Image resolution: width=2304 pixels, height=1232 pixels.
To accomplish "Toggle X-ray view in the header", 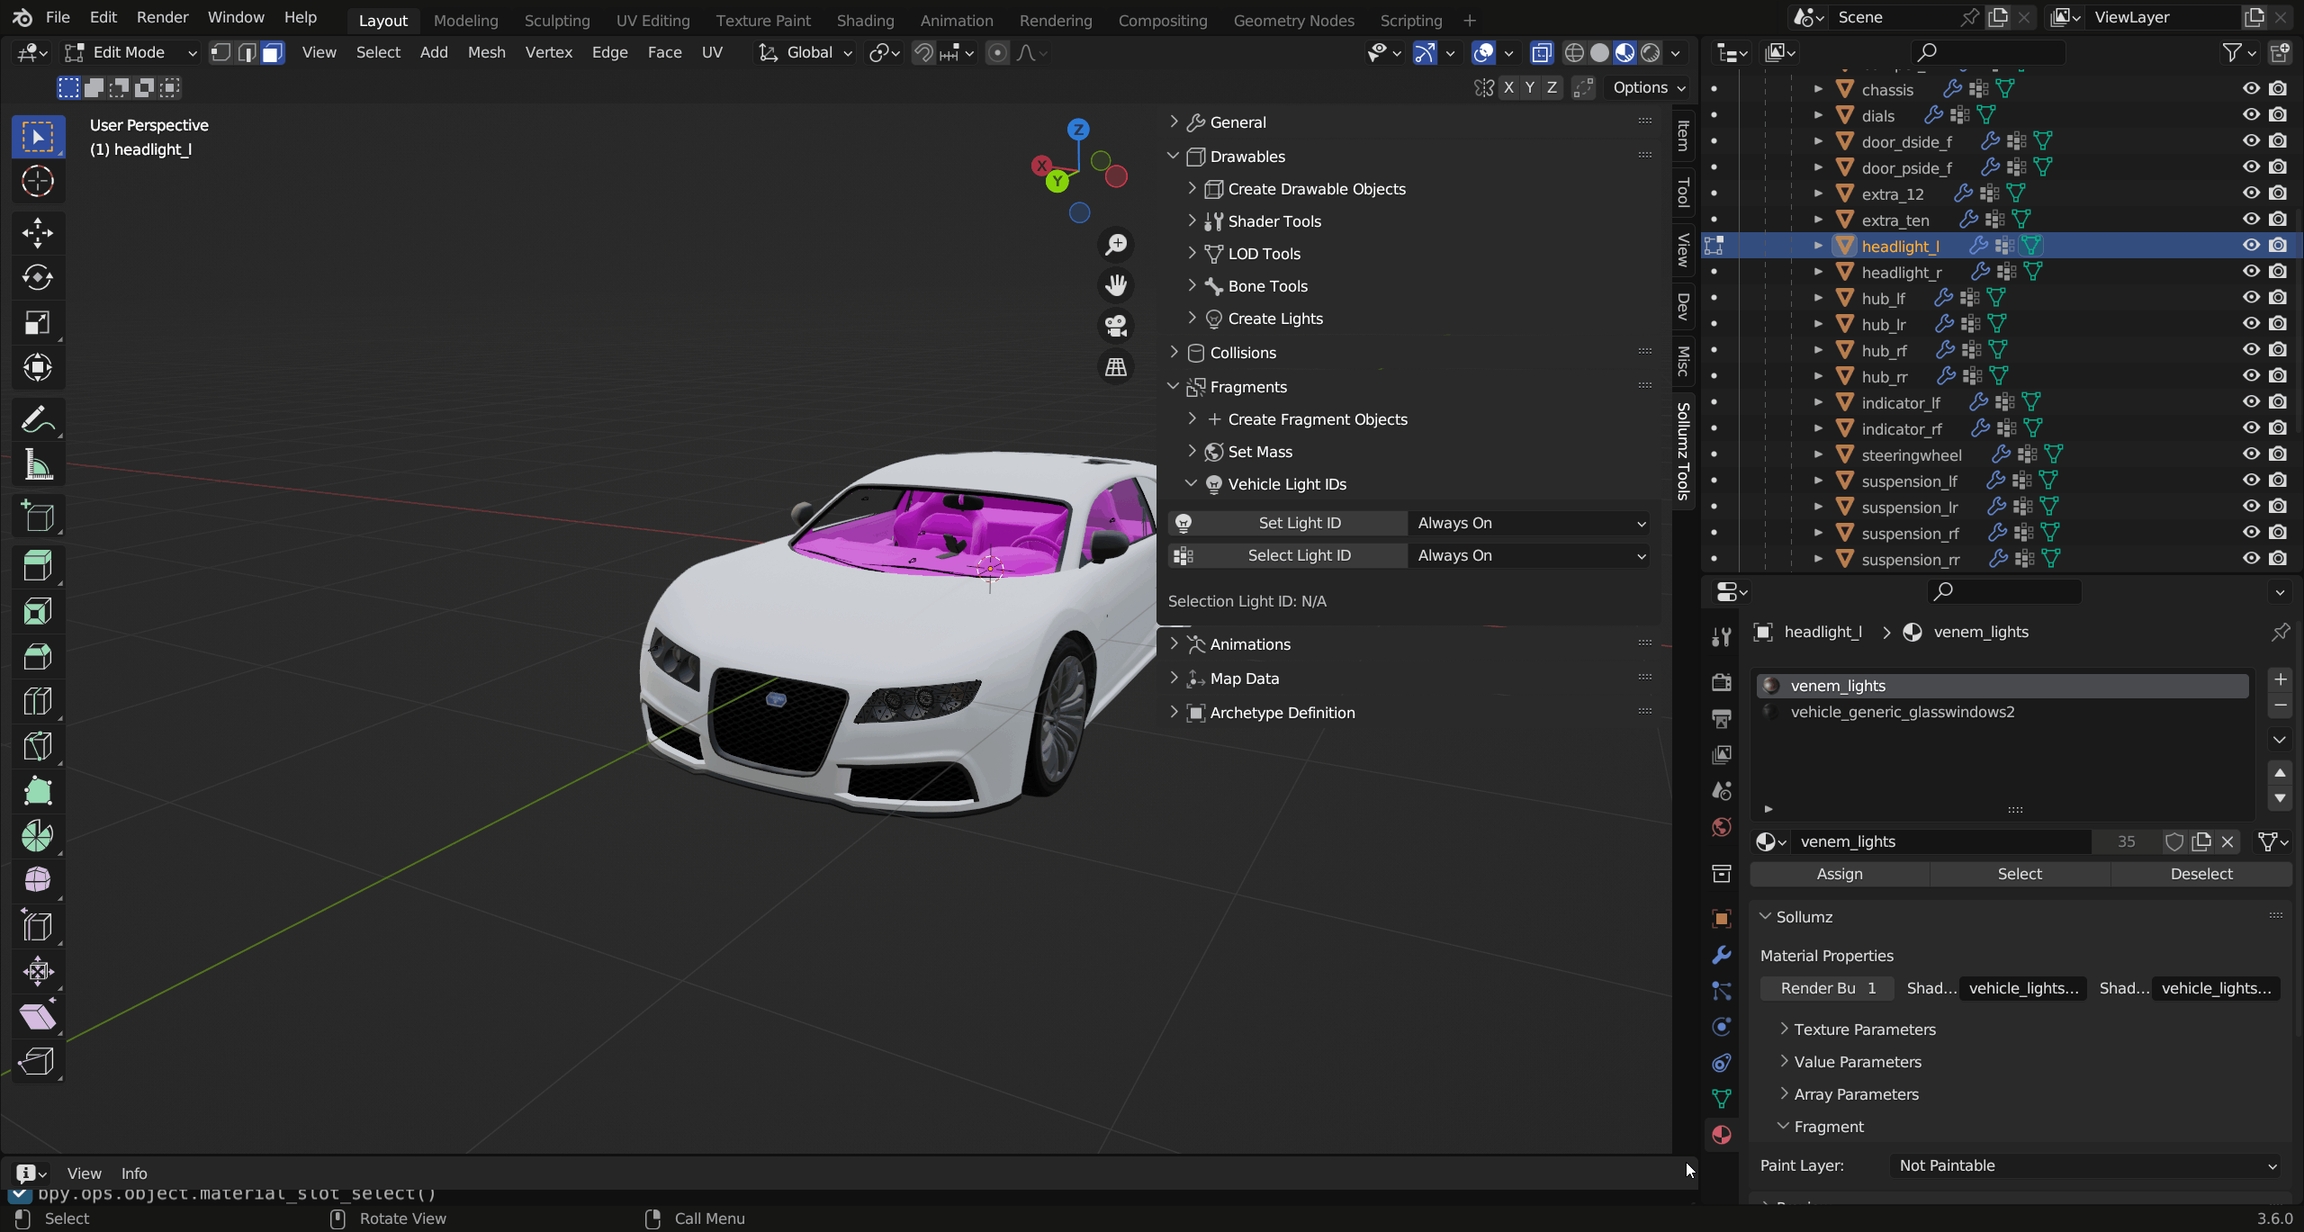I will pyautogui.click(x=1541, y=53).
